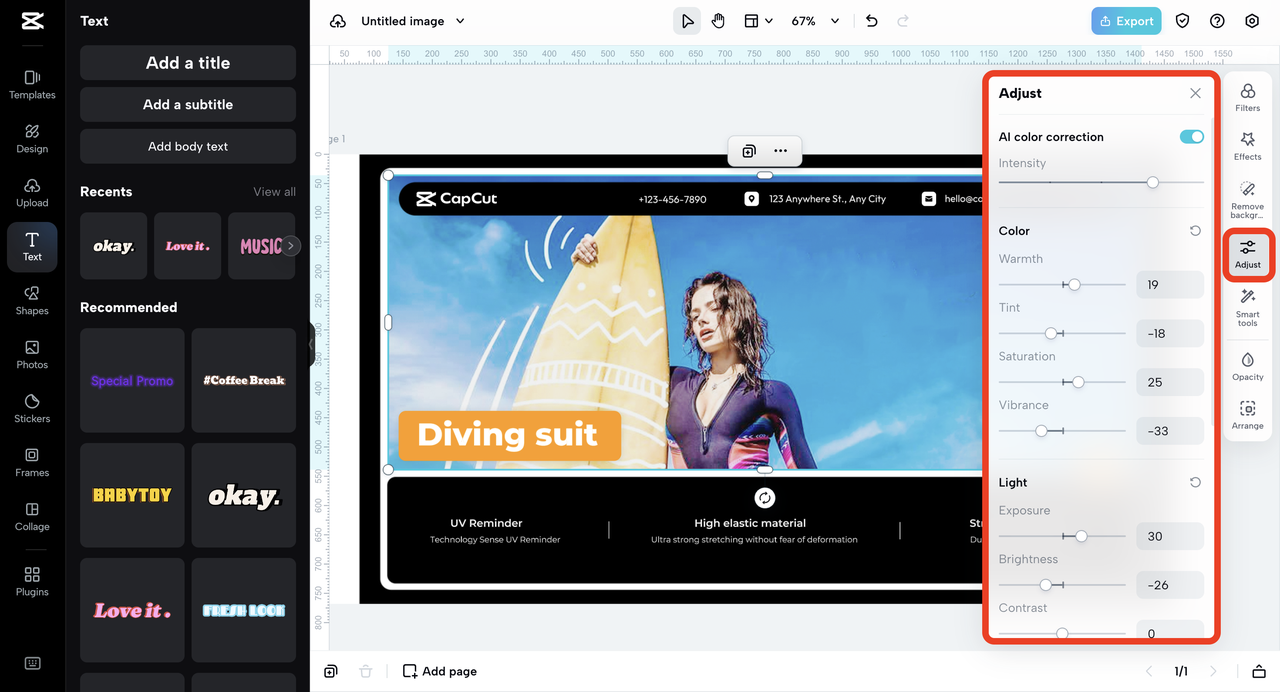The height and width of the screenshot is (692, 1280).
Task: Click the Exposure slider handle
Action: click(1081, 536)
